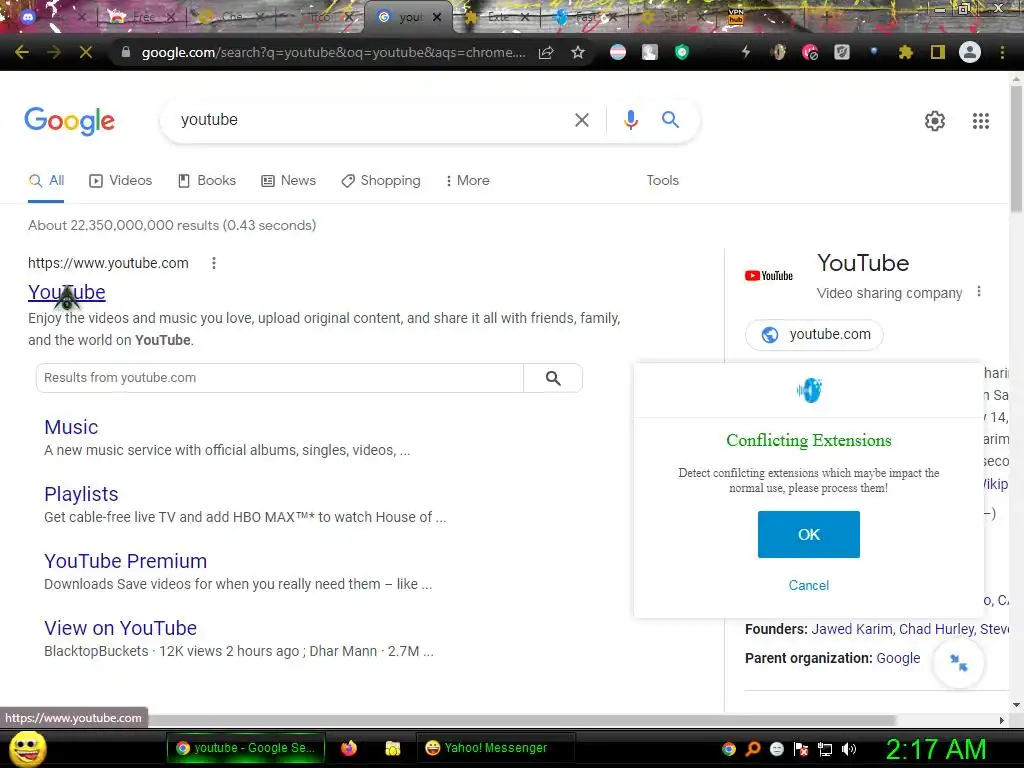The height and width of the screenshot is (768, 1024).
Task: Open the View on YouTube sitelink
Action: 120,628
